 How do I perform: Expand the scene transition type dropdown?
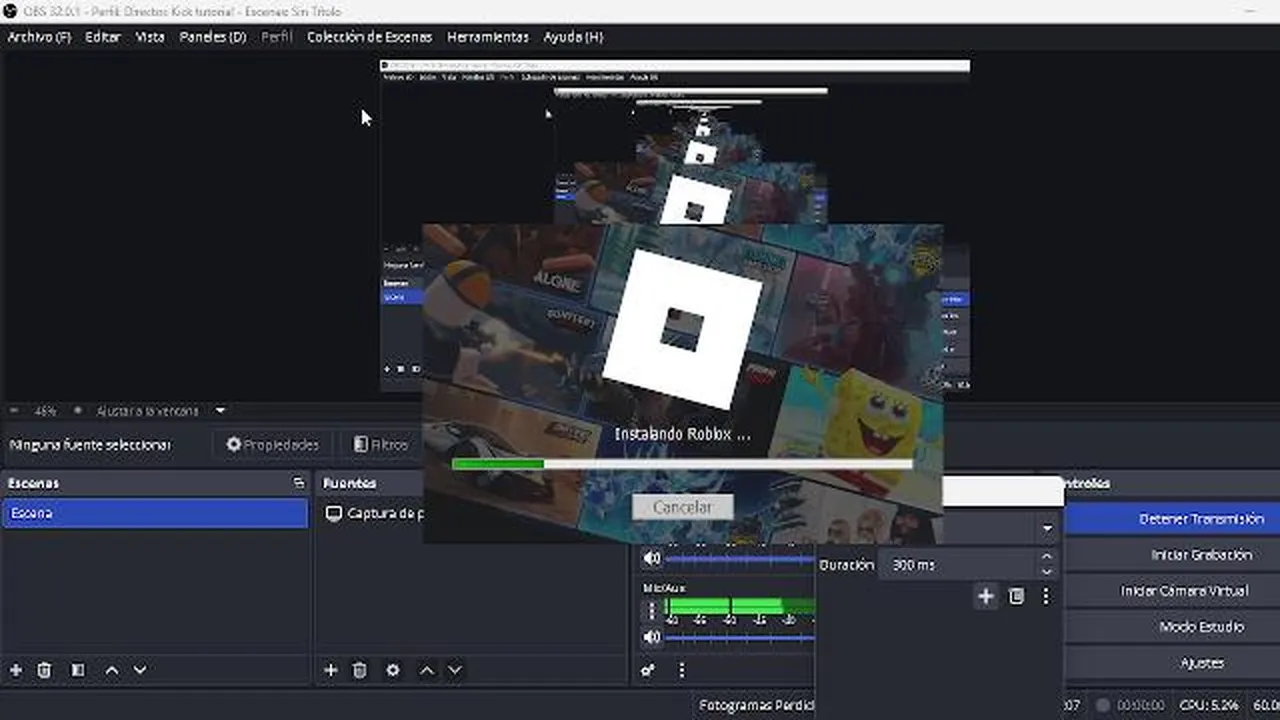tap(1047, 528)
